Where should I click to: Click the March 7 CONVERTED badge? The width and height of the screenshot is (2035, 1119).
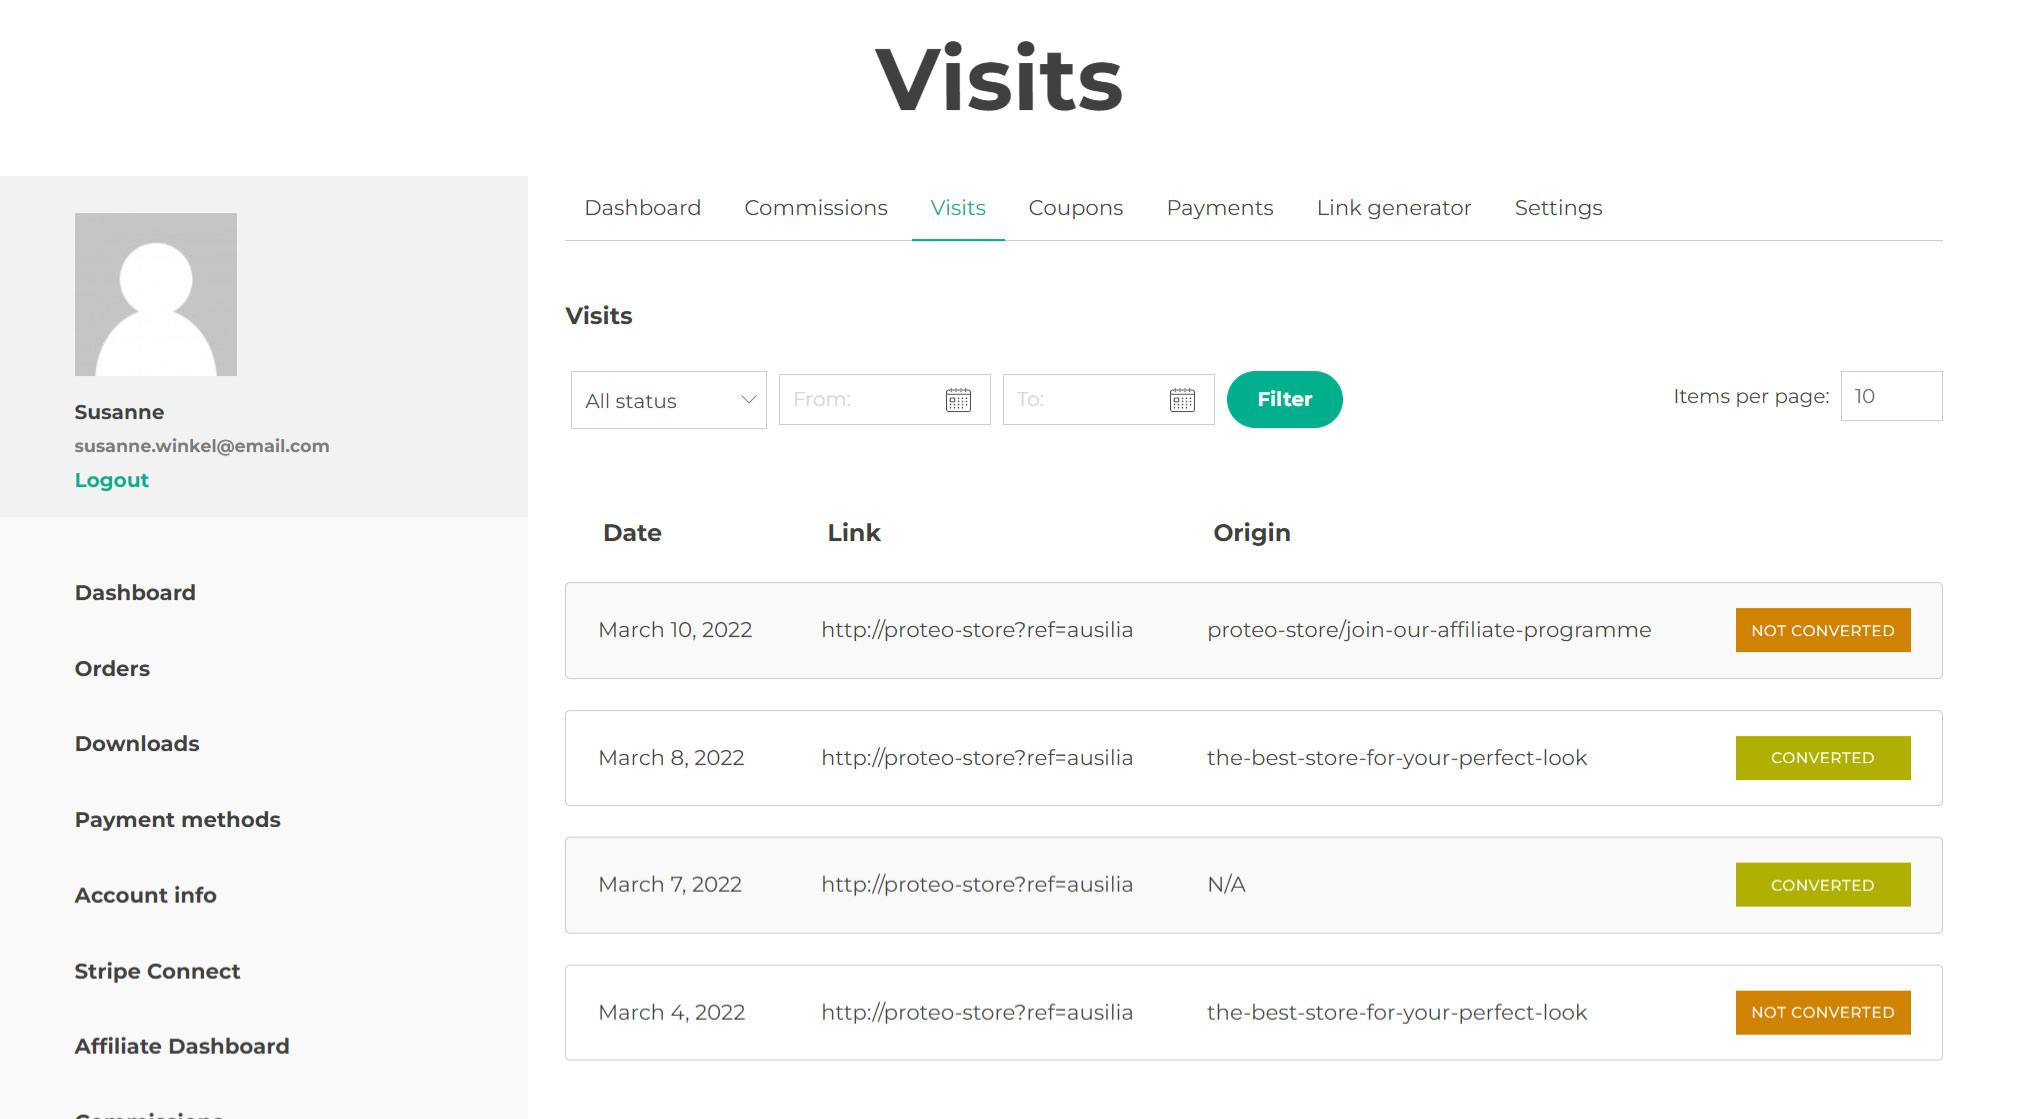(x=1822, y=885)
